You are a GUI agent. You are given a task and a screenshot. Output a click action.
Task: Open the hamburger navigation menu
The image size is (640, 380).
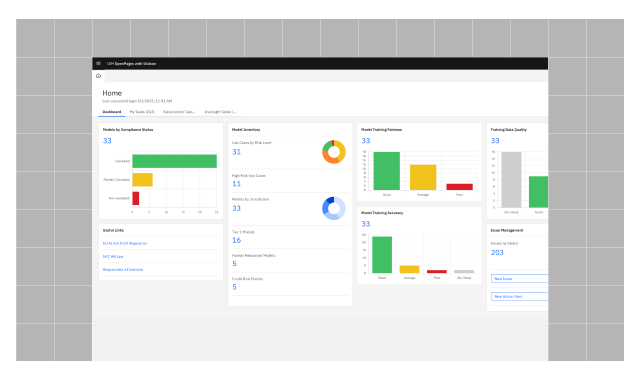pyautogui.click(x=98, y=63)
